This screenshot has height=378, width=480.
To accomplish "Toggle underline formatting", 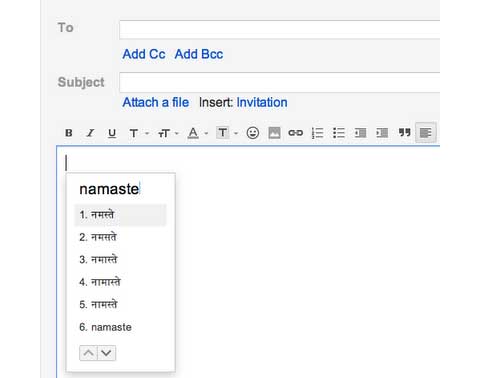I will point(112,133).
